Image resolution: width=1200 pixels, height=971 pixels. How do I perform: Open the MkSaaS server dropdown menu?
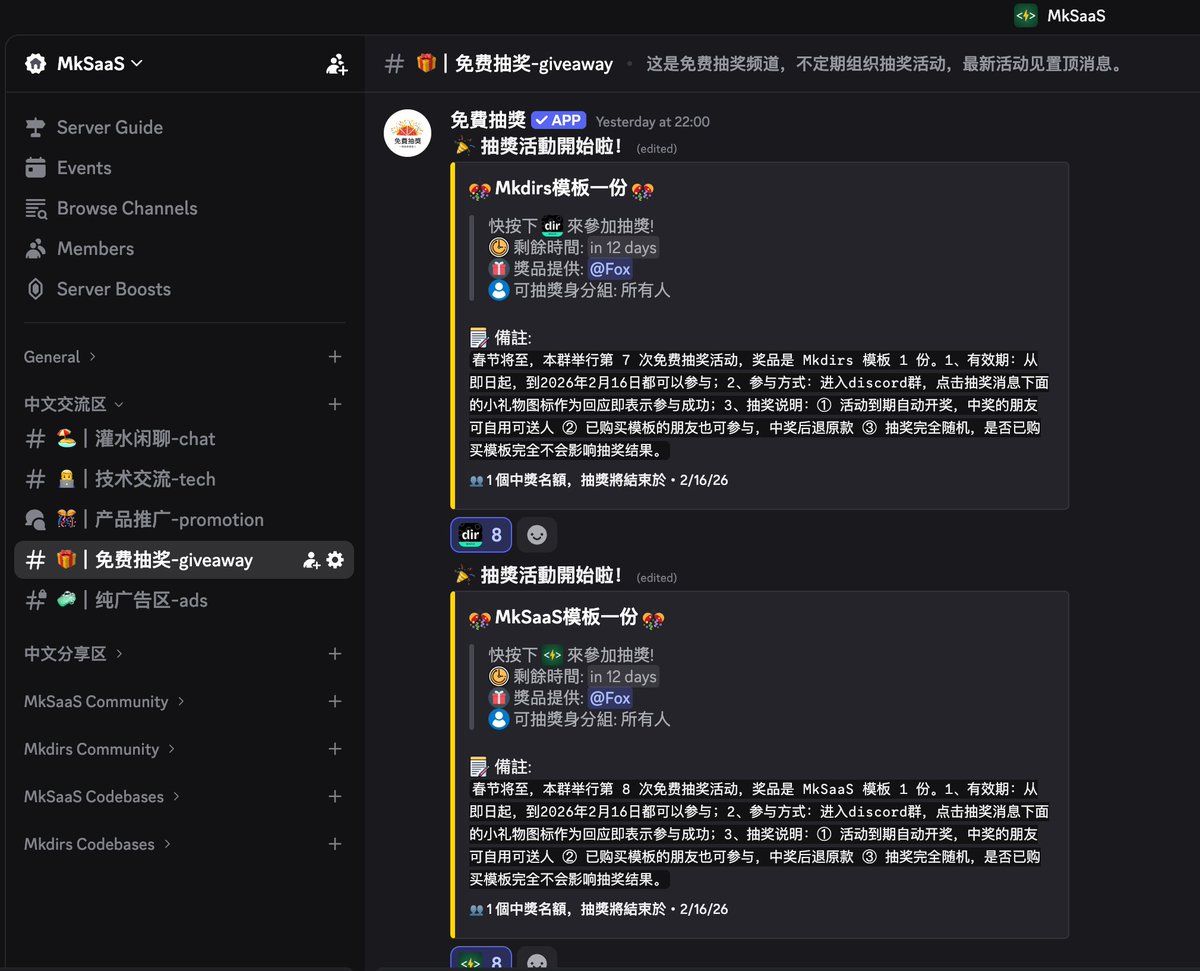(x=85, y=64)
